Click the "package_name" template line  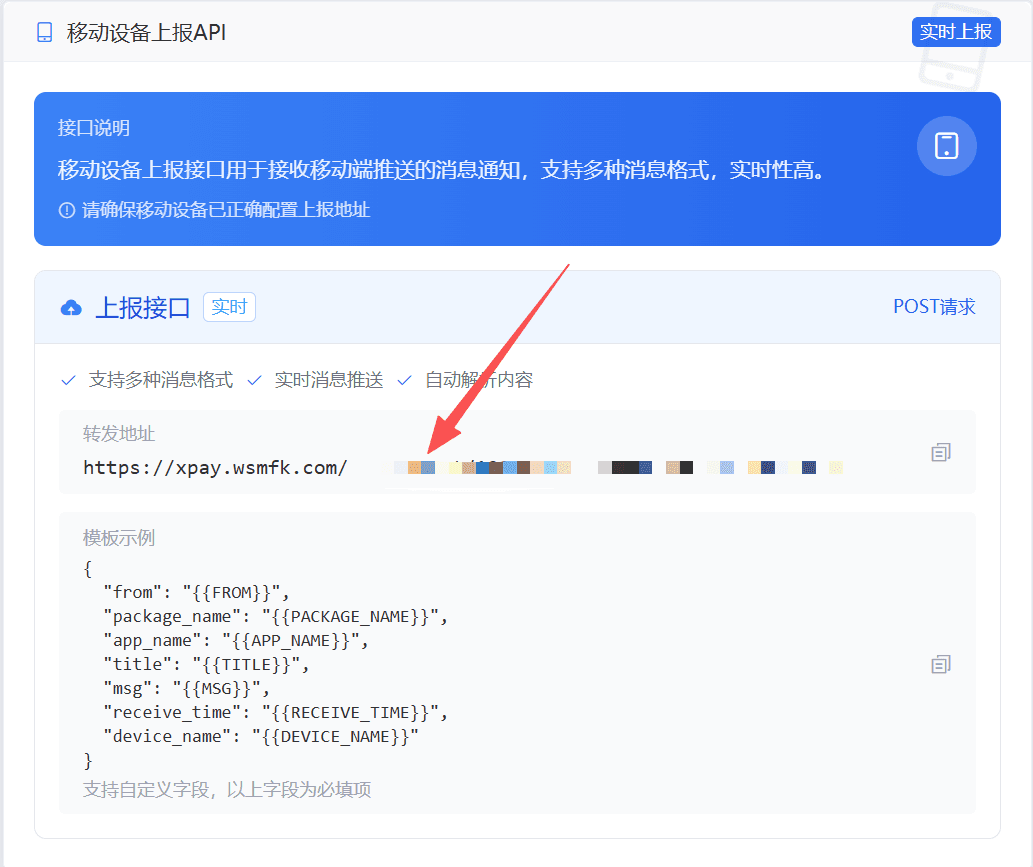tap(275, 617)
